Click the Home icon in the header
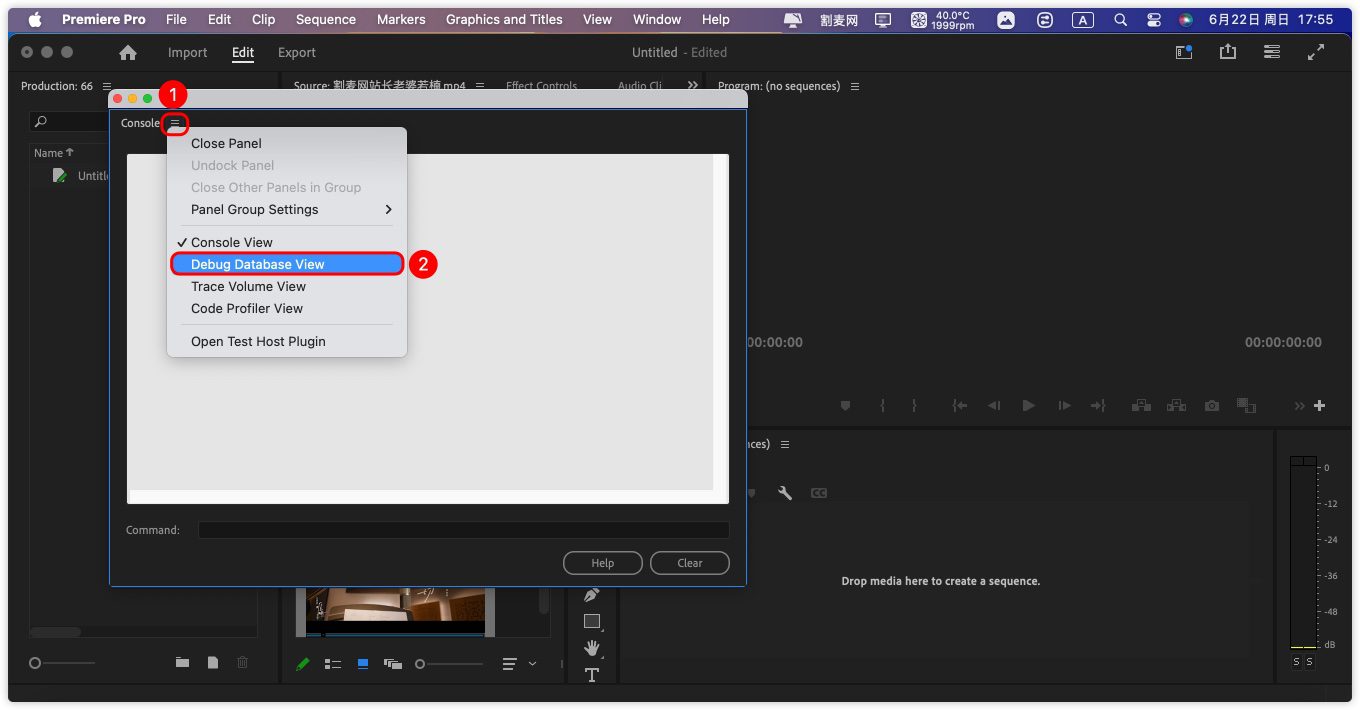1360x710 pixels. (x=128, y=53)
